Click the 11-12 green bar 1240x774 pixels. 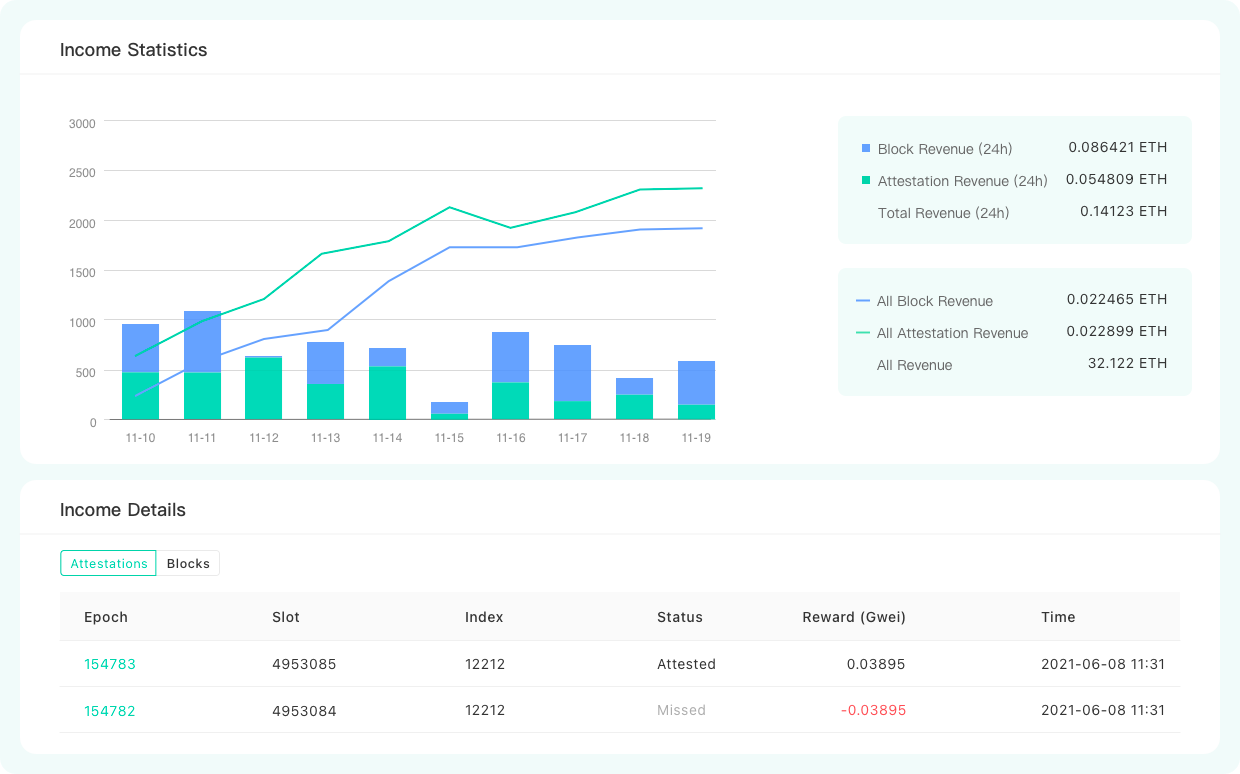click(264, 388)
